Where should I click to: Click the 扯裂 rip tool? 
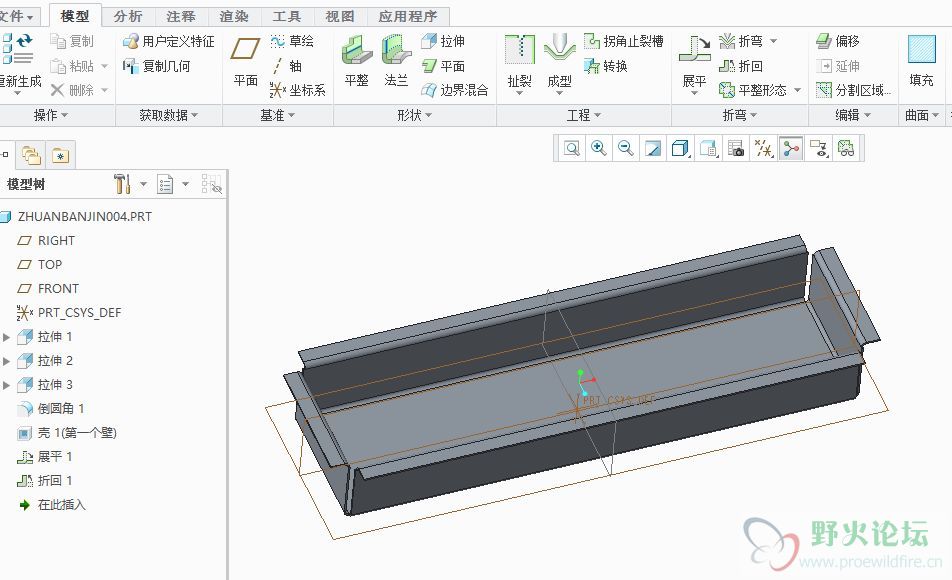tap(519, 60)
